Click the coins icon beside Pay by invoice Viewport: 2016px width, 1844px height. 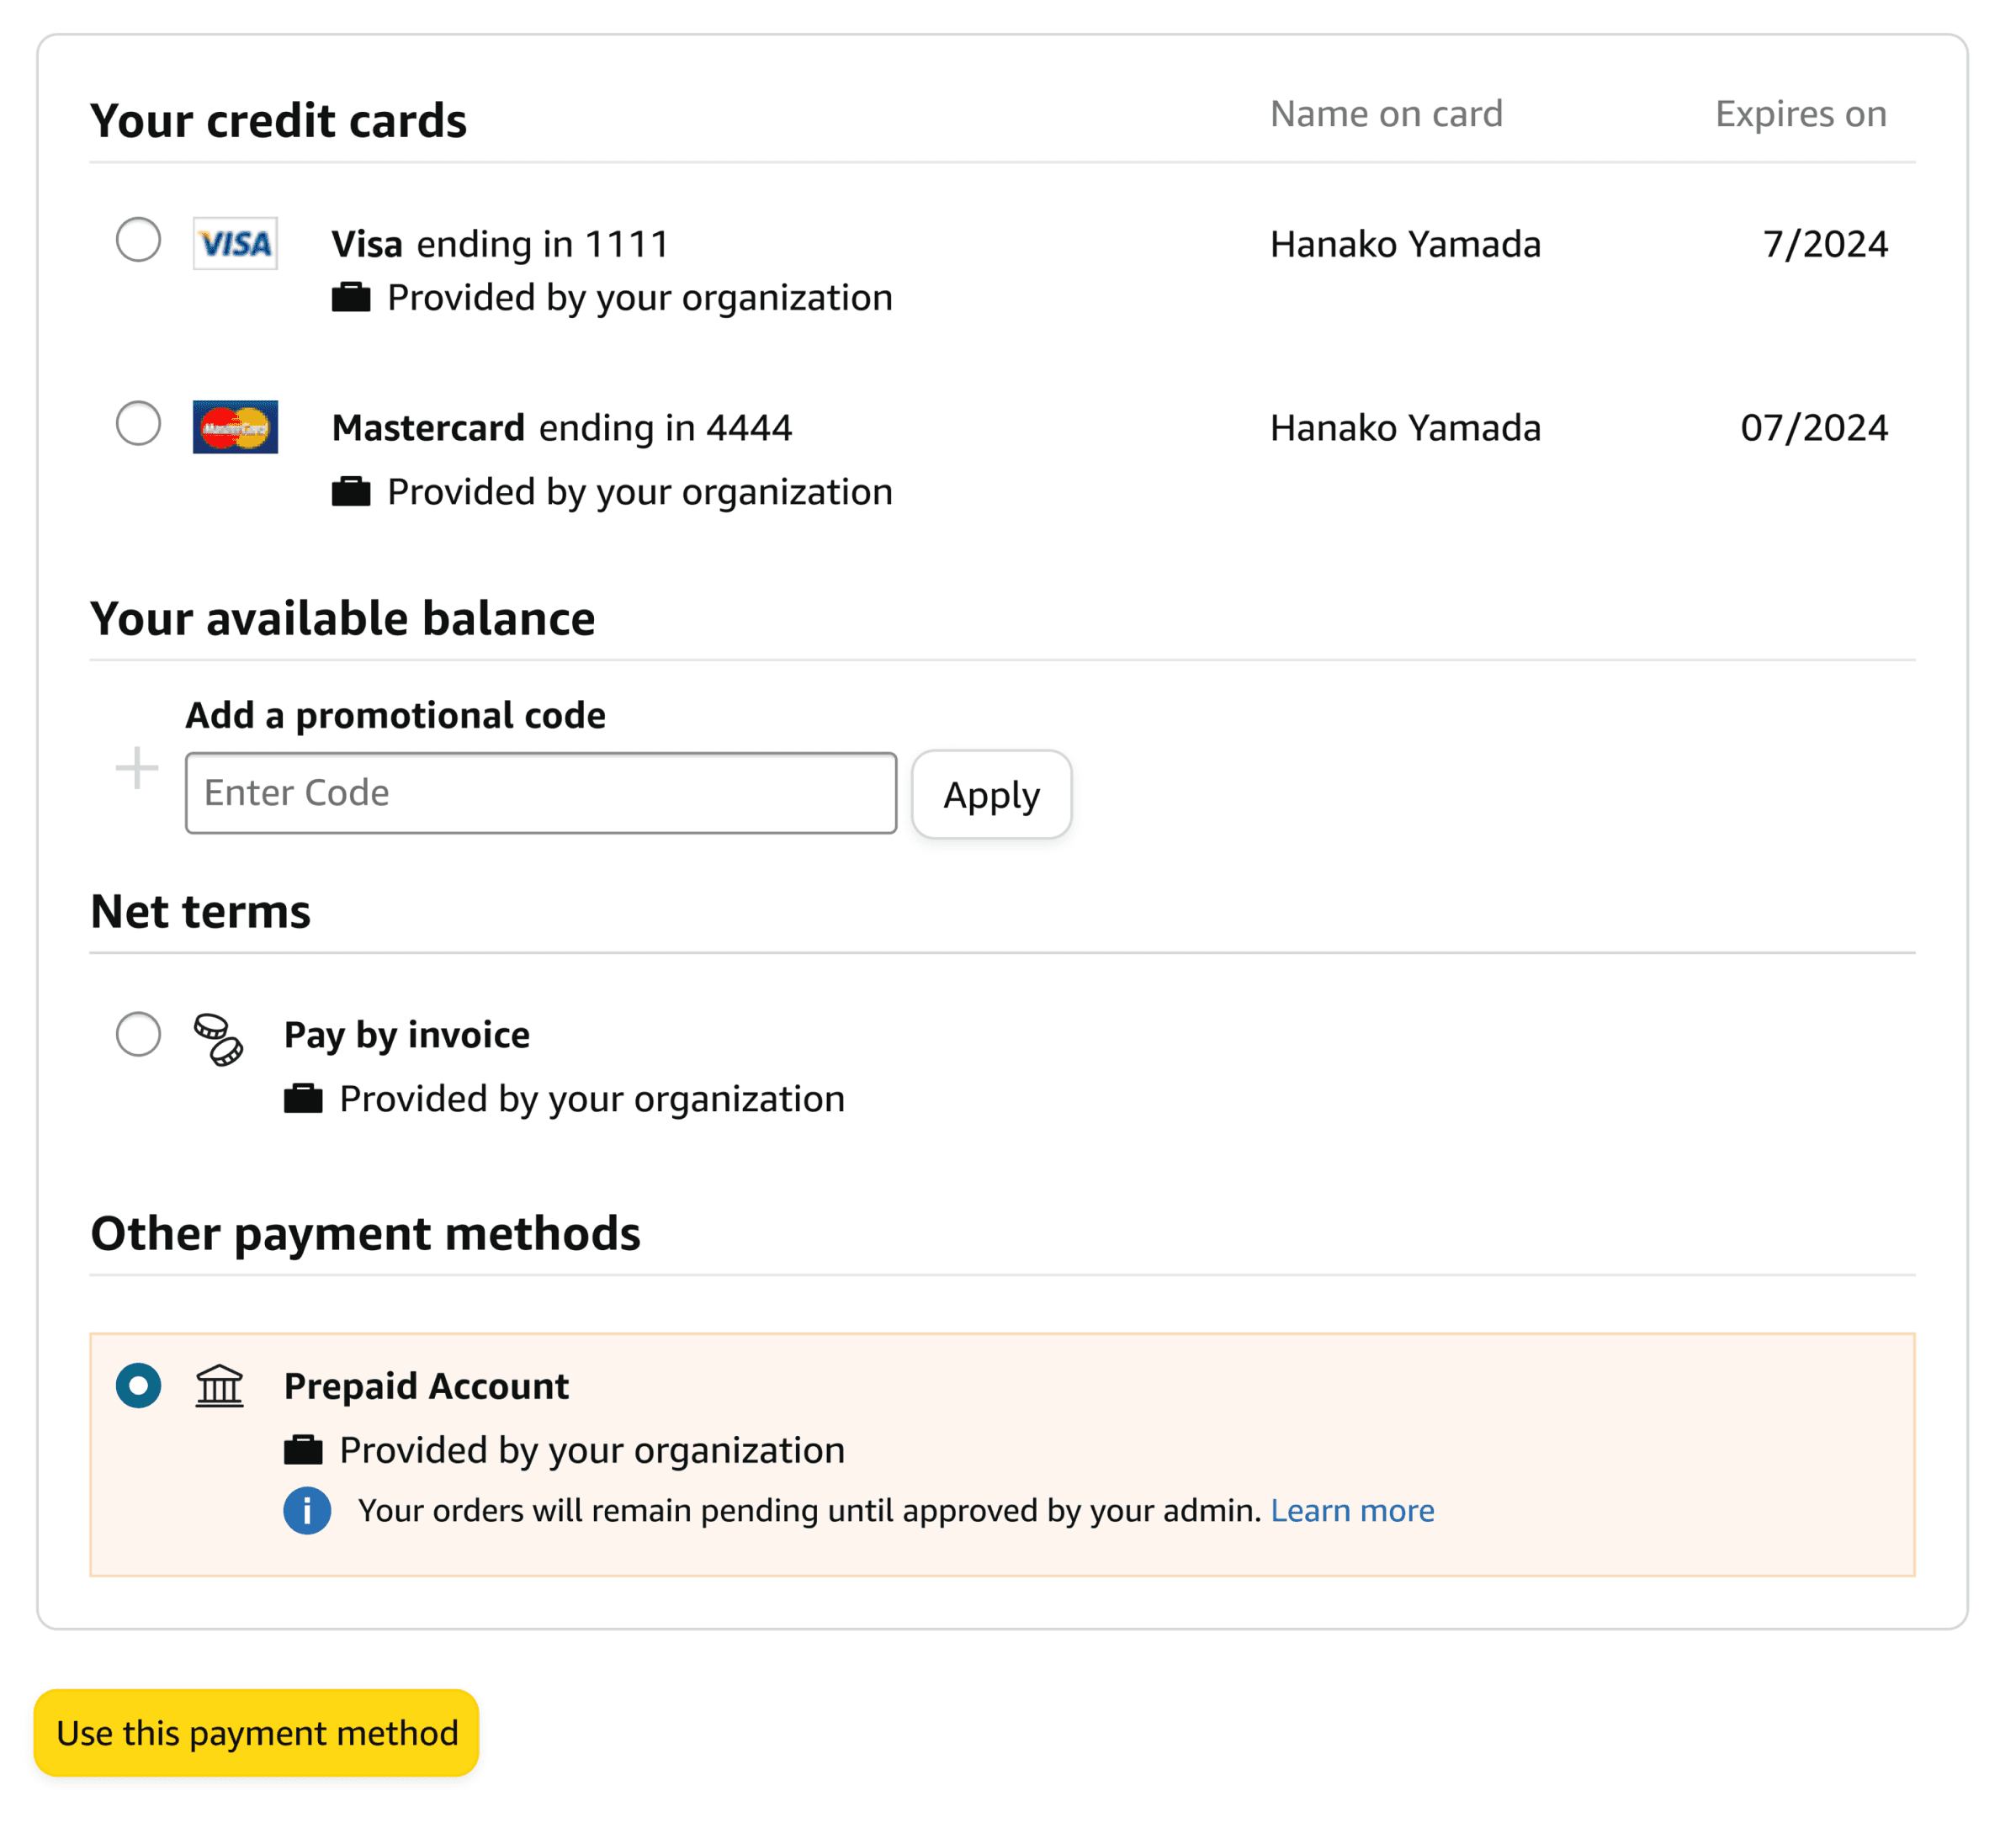tap(218, 1039)
